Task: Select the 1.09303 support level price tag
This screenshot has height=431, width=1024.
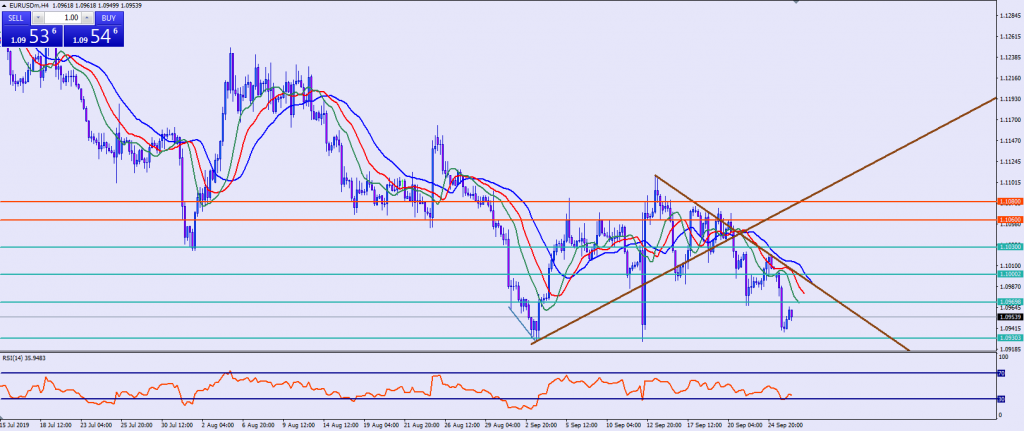Action: pos(1009,338)
